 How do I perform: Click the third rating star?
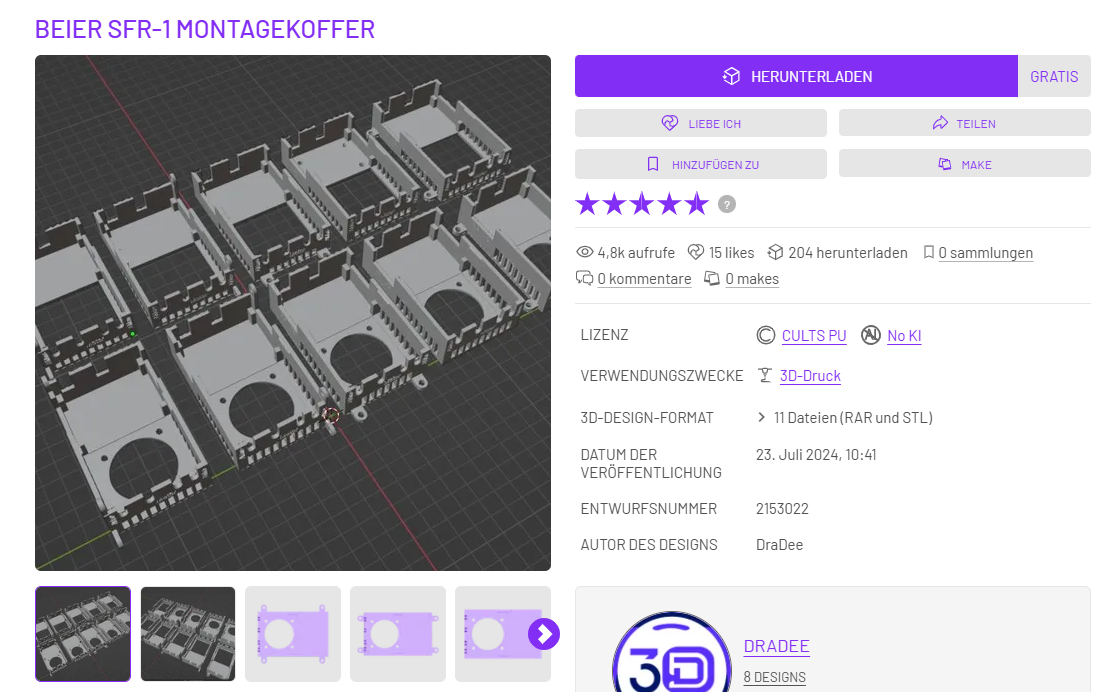642,204
